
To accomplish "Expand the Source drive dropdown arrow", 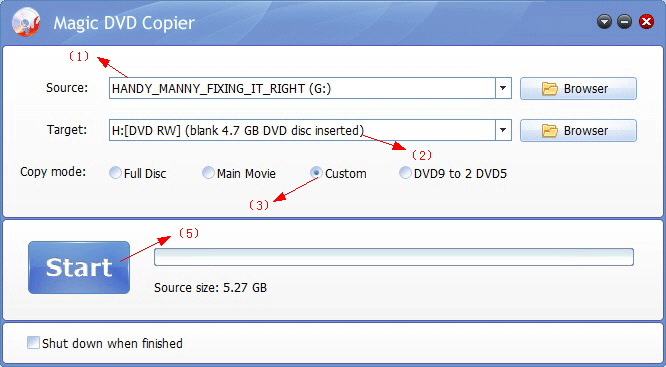I will [x=503, y=88].
